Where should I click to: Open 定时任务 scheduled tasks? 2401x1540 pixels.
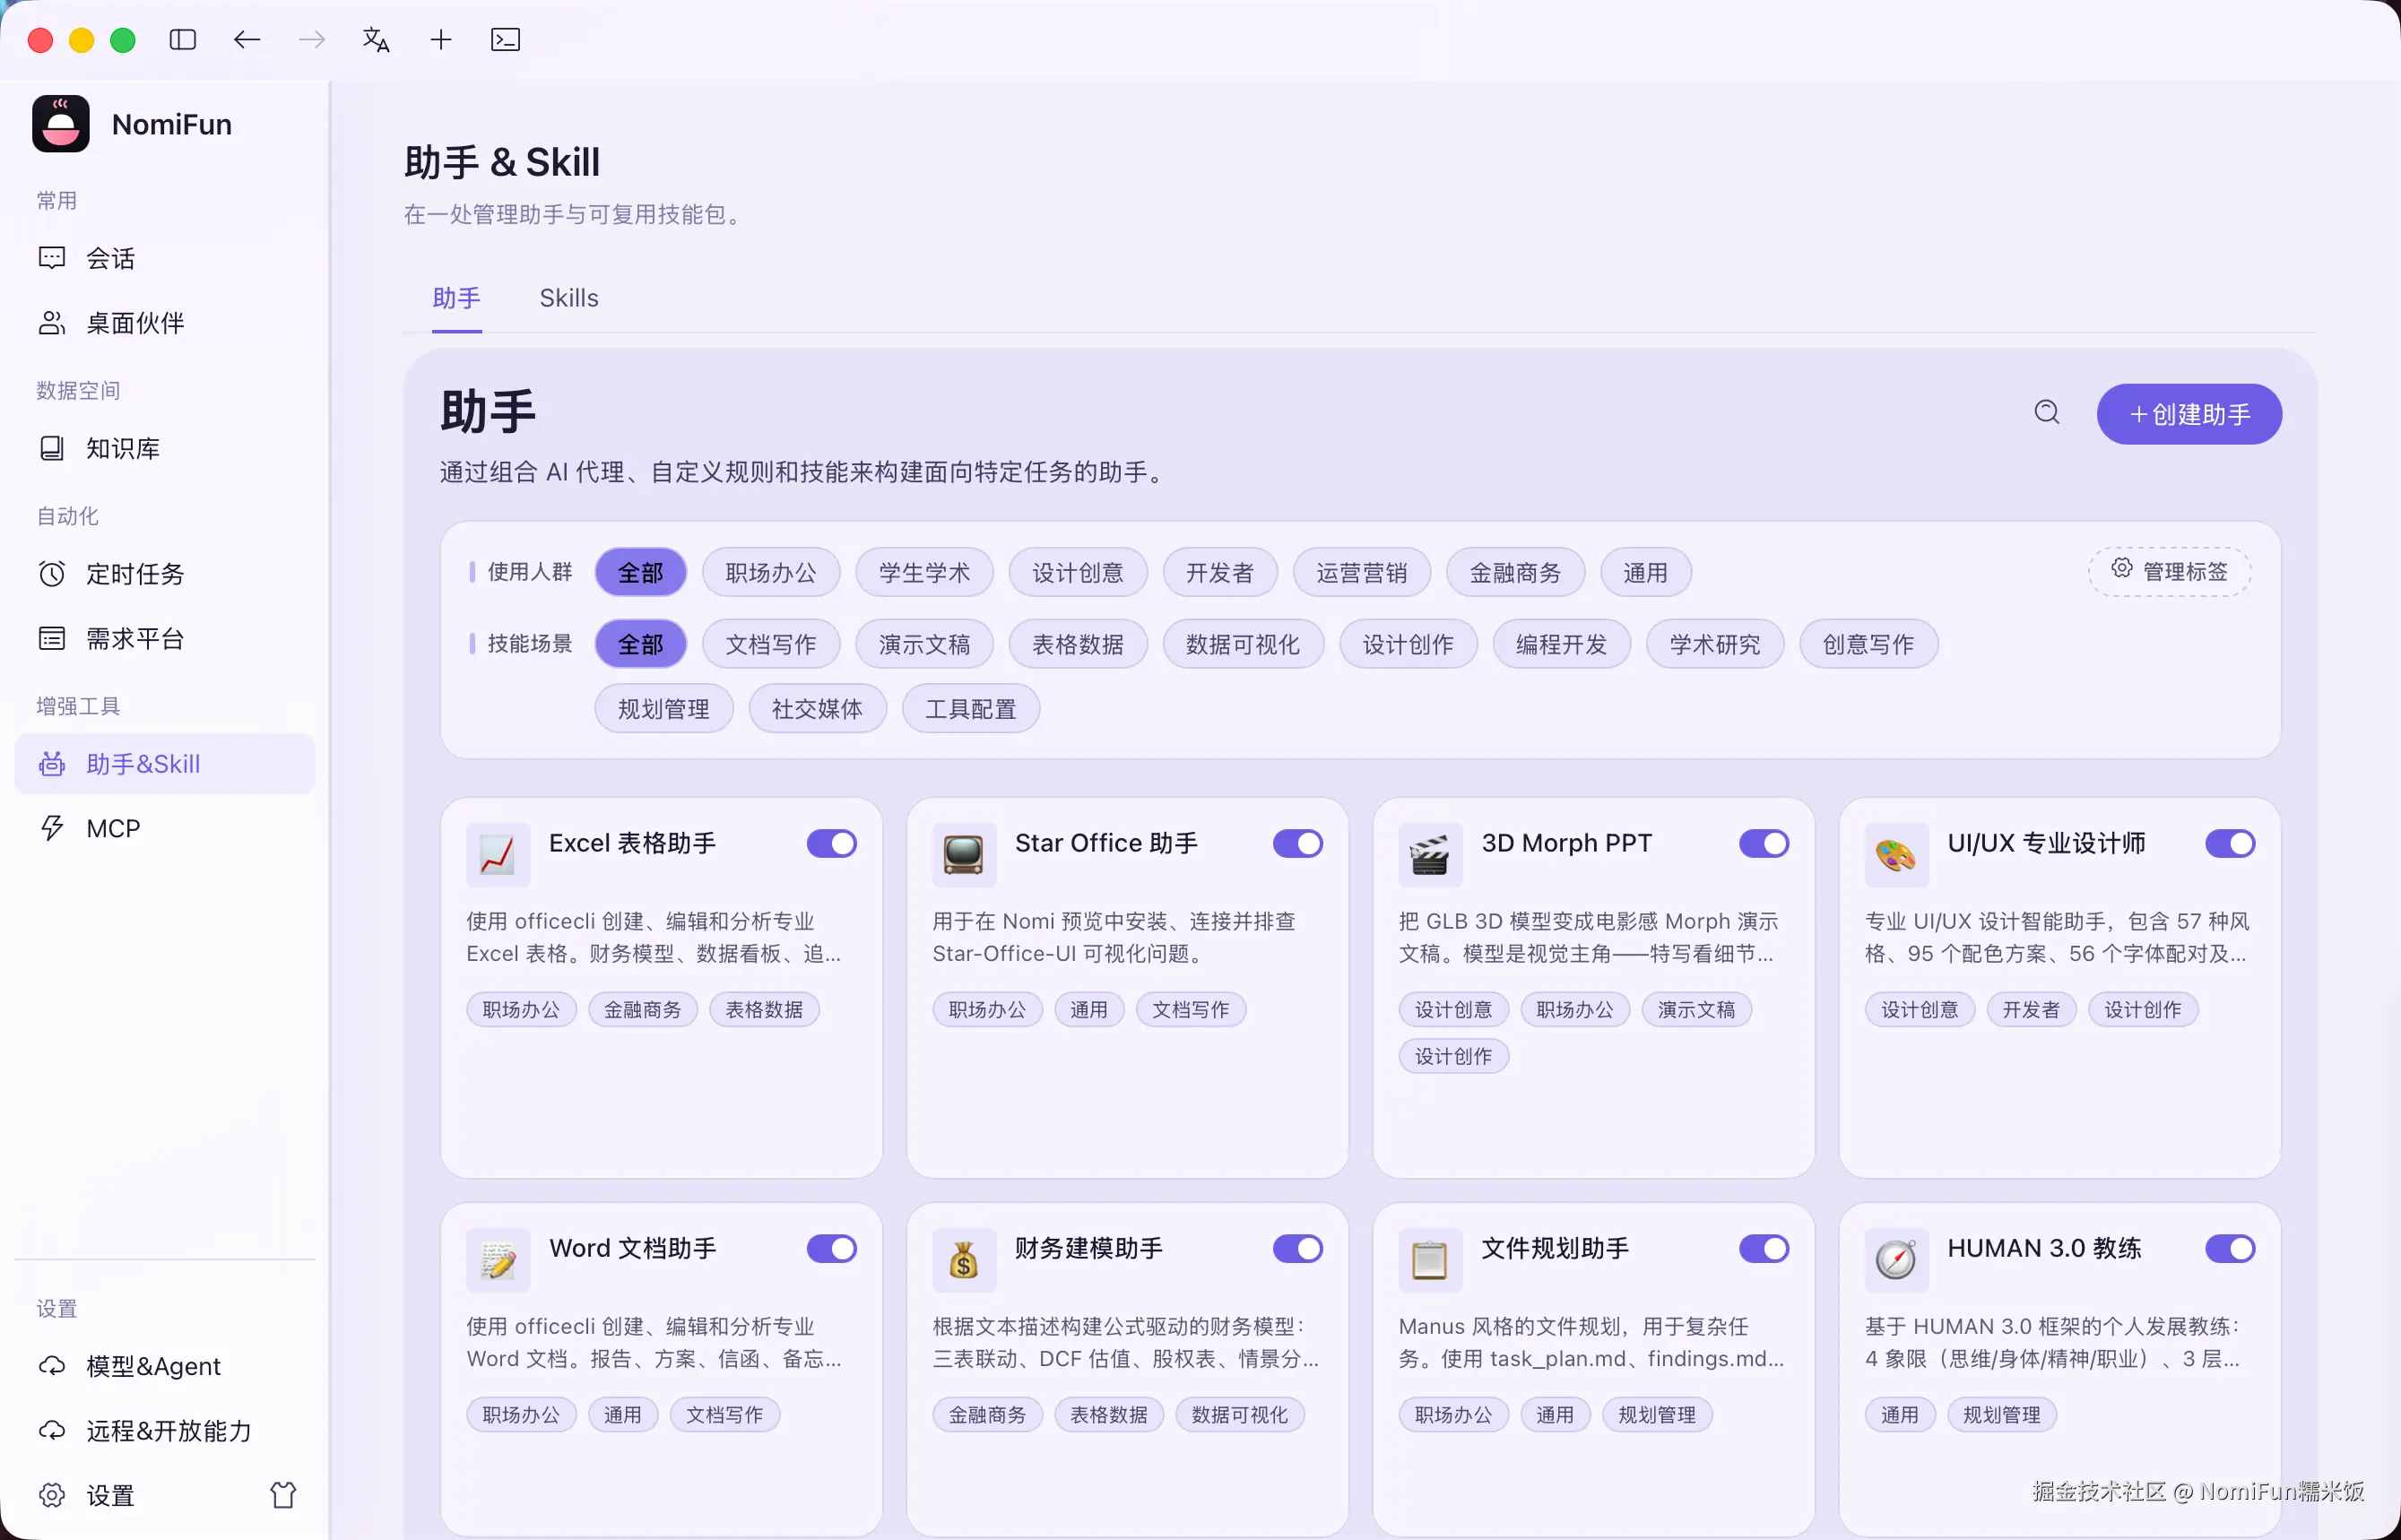click(x=165, y=574)
